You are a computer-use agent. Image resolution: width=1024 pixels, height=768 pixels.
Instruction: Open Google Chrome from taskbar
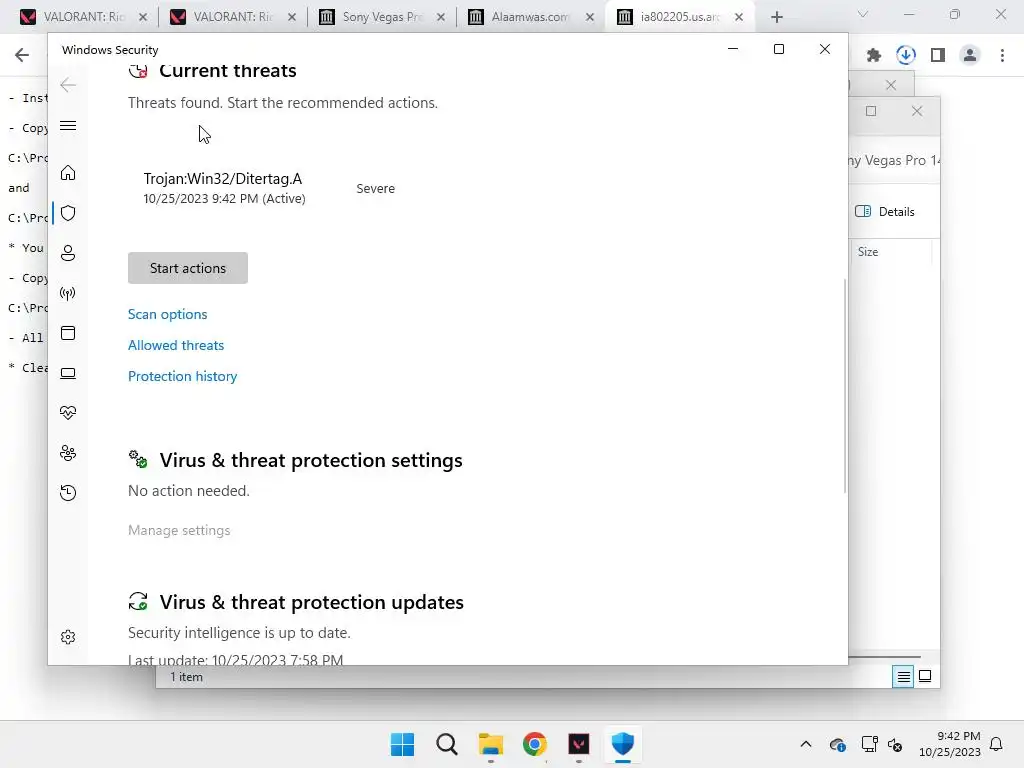pyautogui.click(x=535, y=744)
